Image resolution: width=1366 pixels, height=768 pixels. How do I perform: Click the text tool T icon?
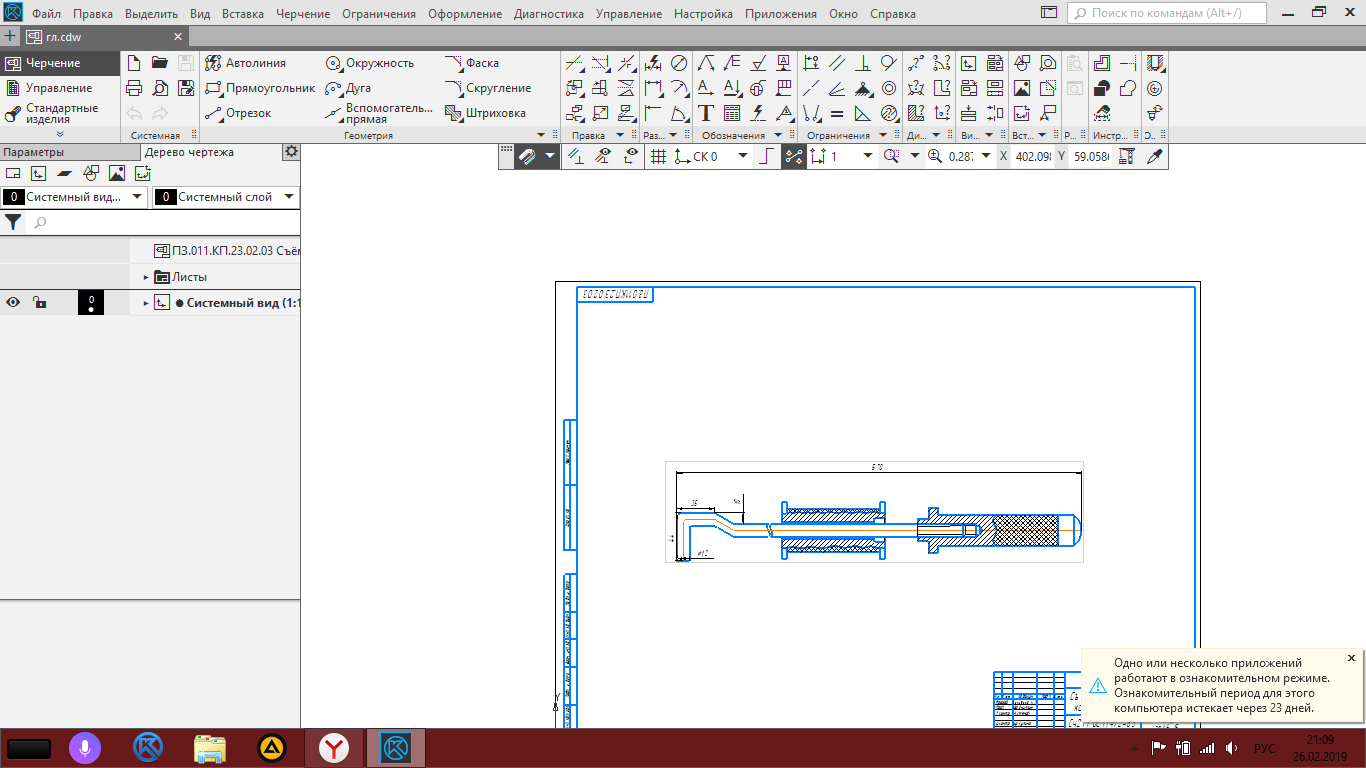pyautogui.click(x=706, y=113)
